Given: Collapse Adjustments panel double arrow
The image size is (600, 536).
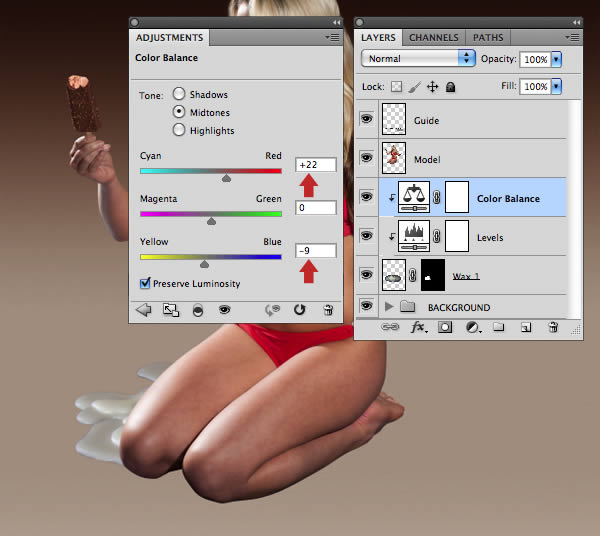Looking at the screenshot, I should [x=337, y=23].
